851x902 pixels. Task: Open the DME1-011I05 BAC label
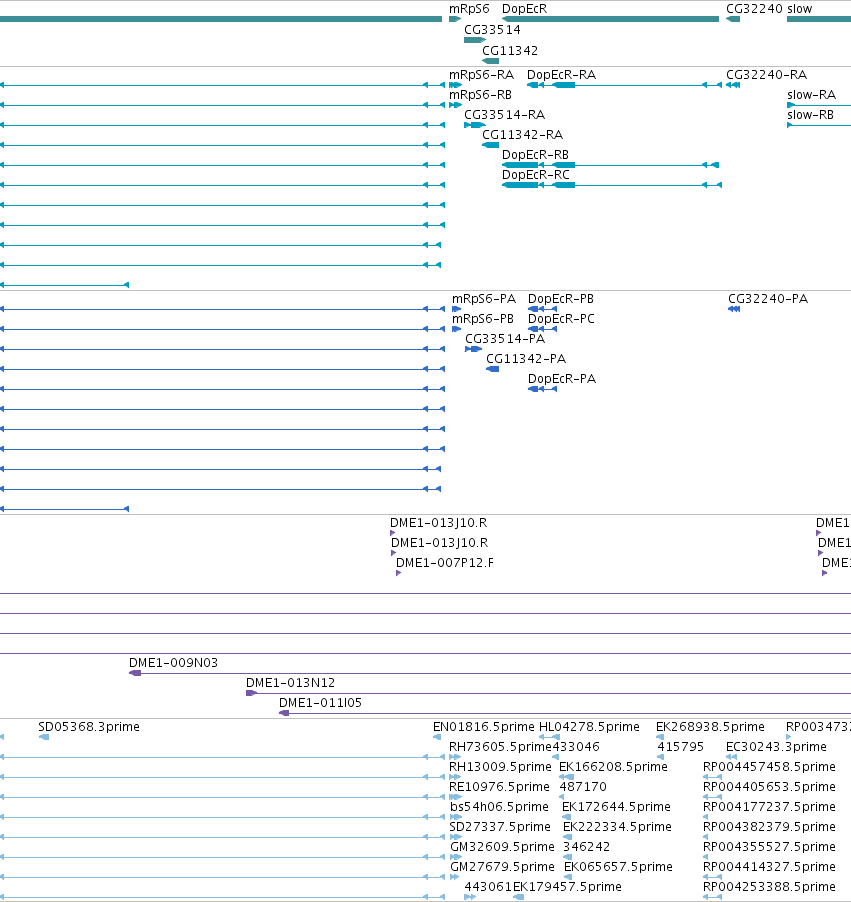(320, 703)
